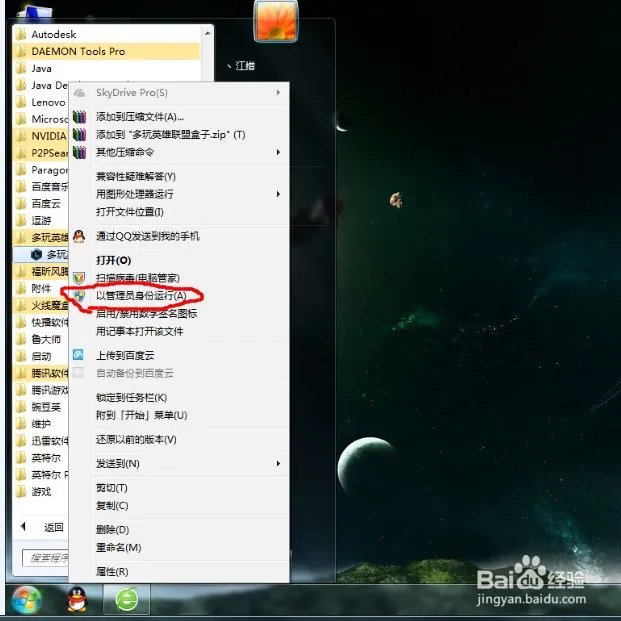Click the DAEMON Tools Pro folder icon

coord(21,51)
